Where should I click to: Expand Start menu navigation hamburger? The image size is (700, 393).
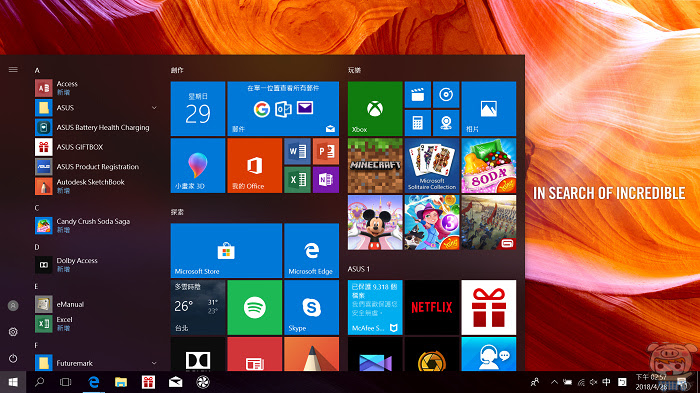coord(13,70)
